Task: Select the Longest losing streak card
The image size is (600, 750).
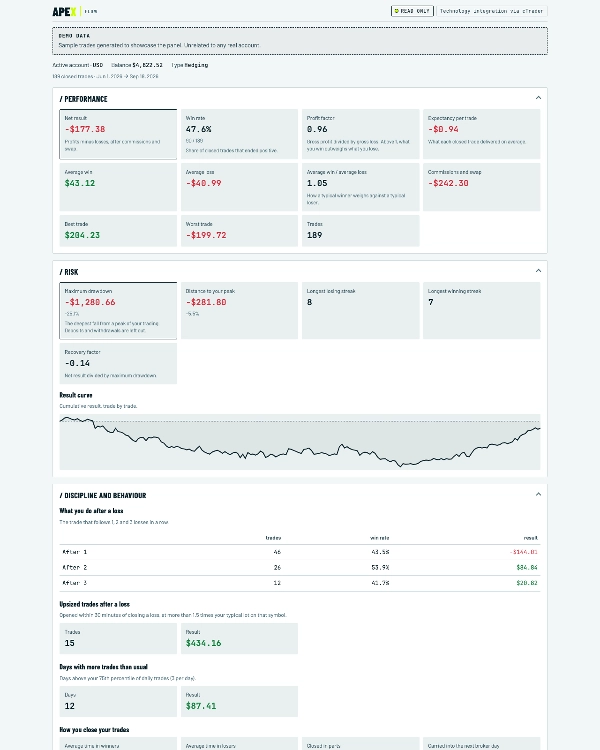Action: click(361, 310)
